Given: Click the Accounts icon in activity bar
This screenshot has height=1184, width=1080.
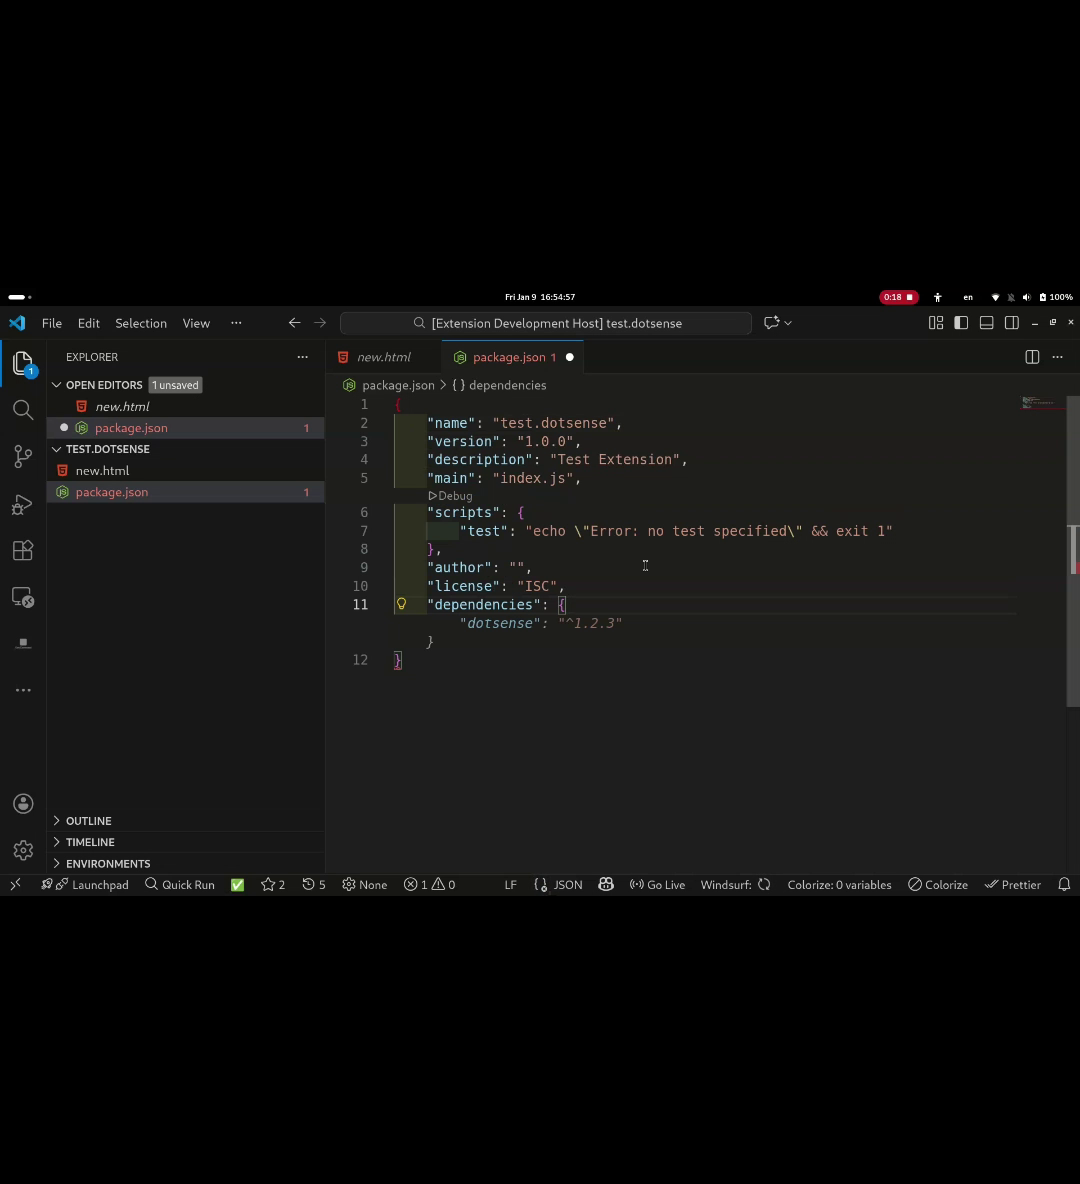Looking at the screenshot, I should coord(22,803).
